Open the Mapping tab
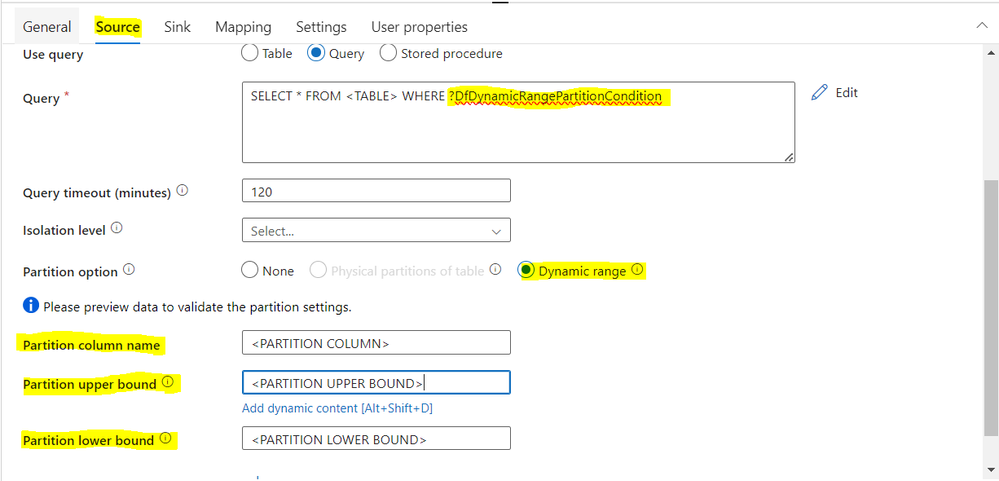The image size is (999, 481). 243,27
